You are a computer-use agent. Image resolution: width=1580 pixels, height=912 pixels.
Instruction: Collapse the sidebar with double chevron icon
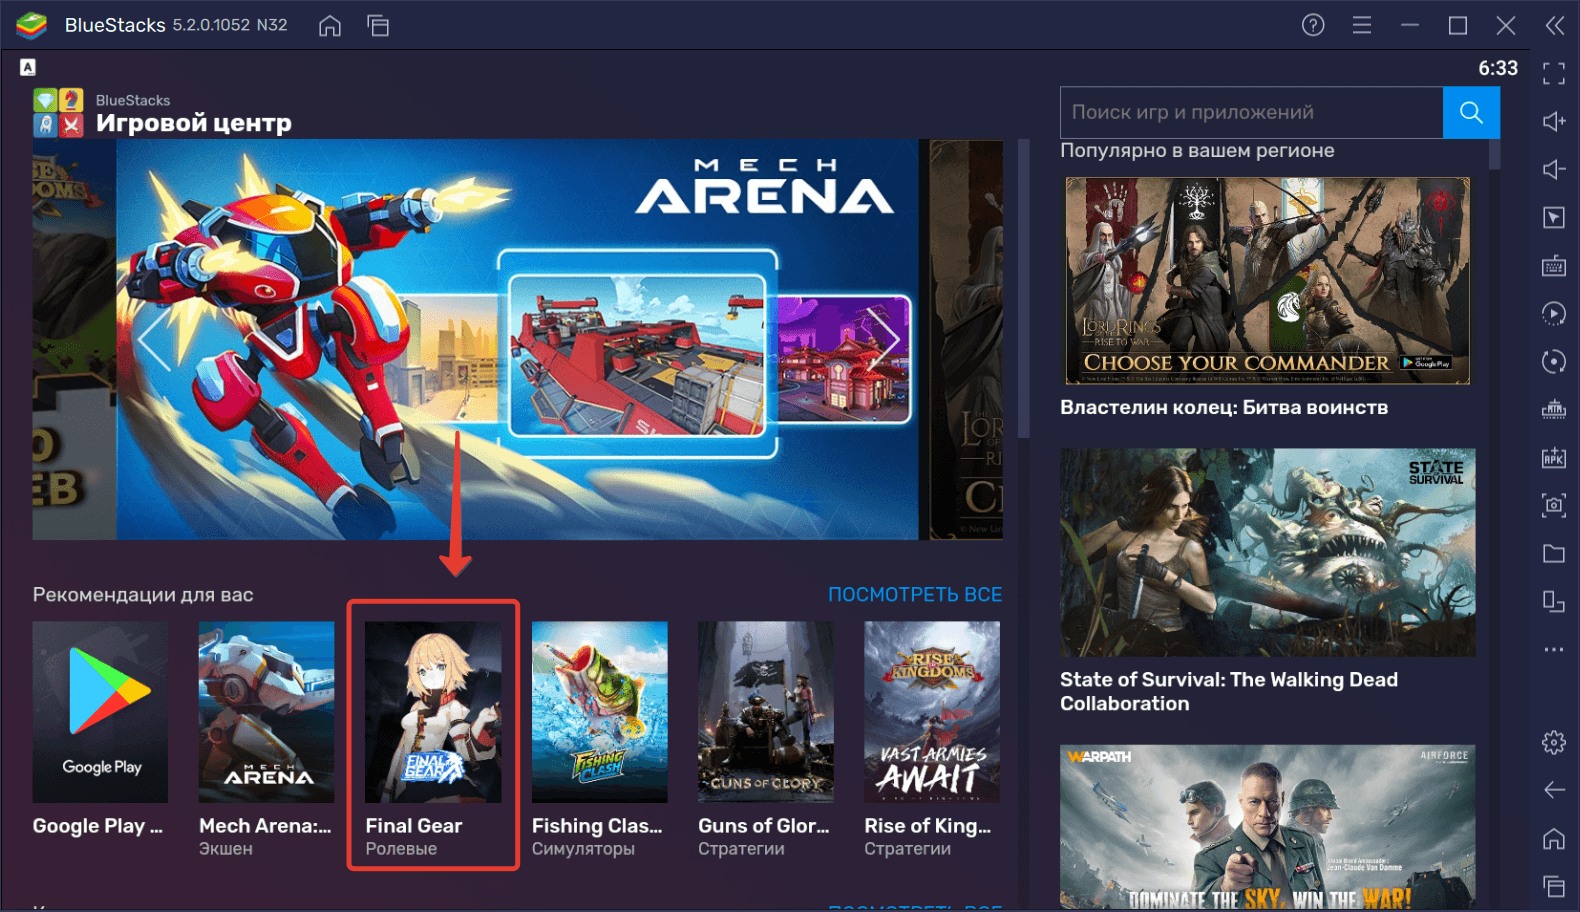(1555, 25)
